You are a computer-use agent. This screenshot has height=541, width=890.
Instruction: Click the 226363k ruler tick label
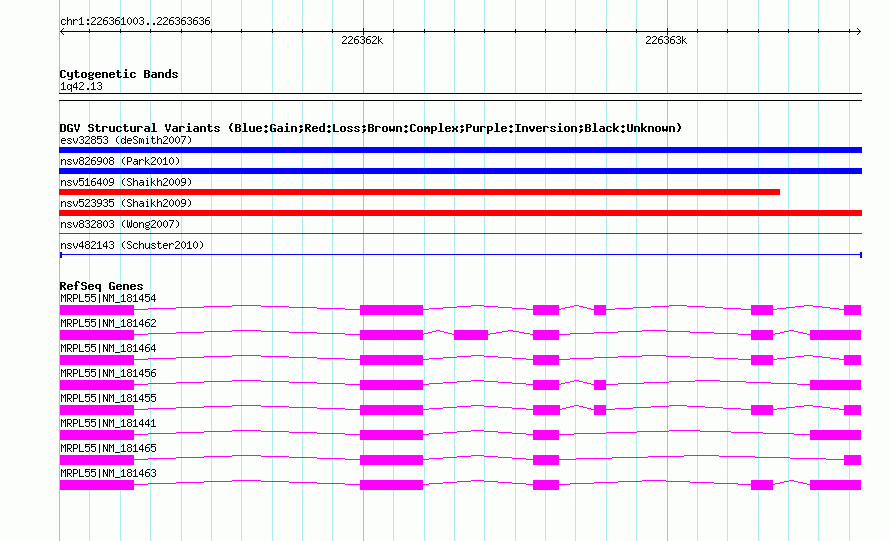click(x=666, y=40)
